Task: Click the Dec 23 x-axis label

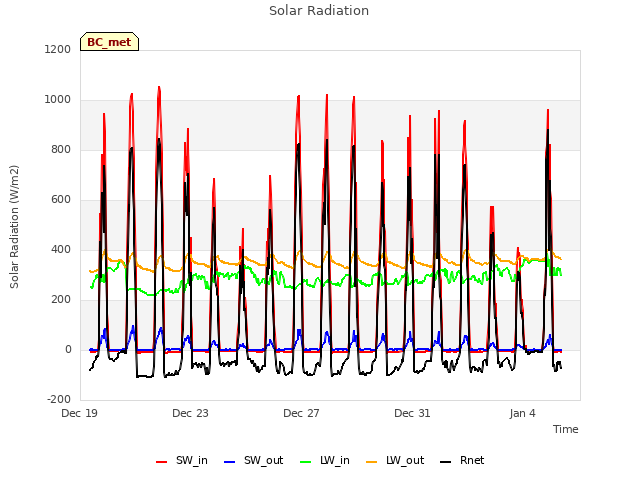Action: pos(190,413)
